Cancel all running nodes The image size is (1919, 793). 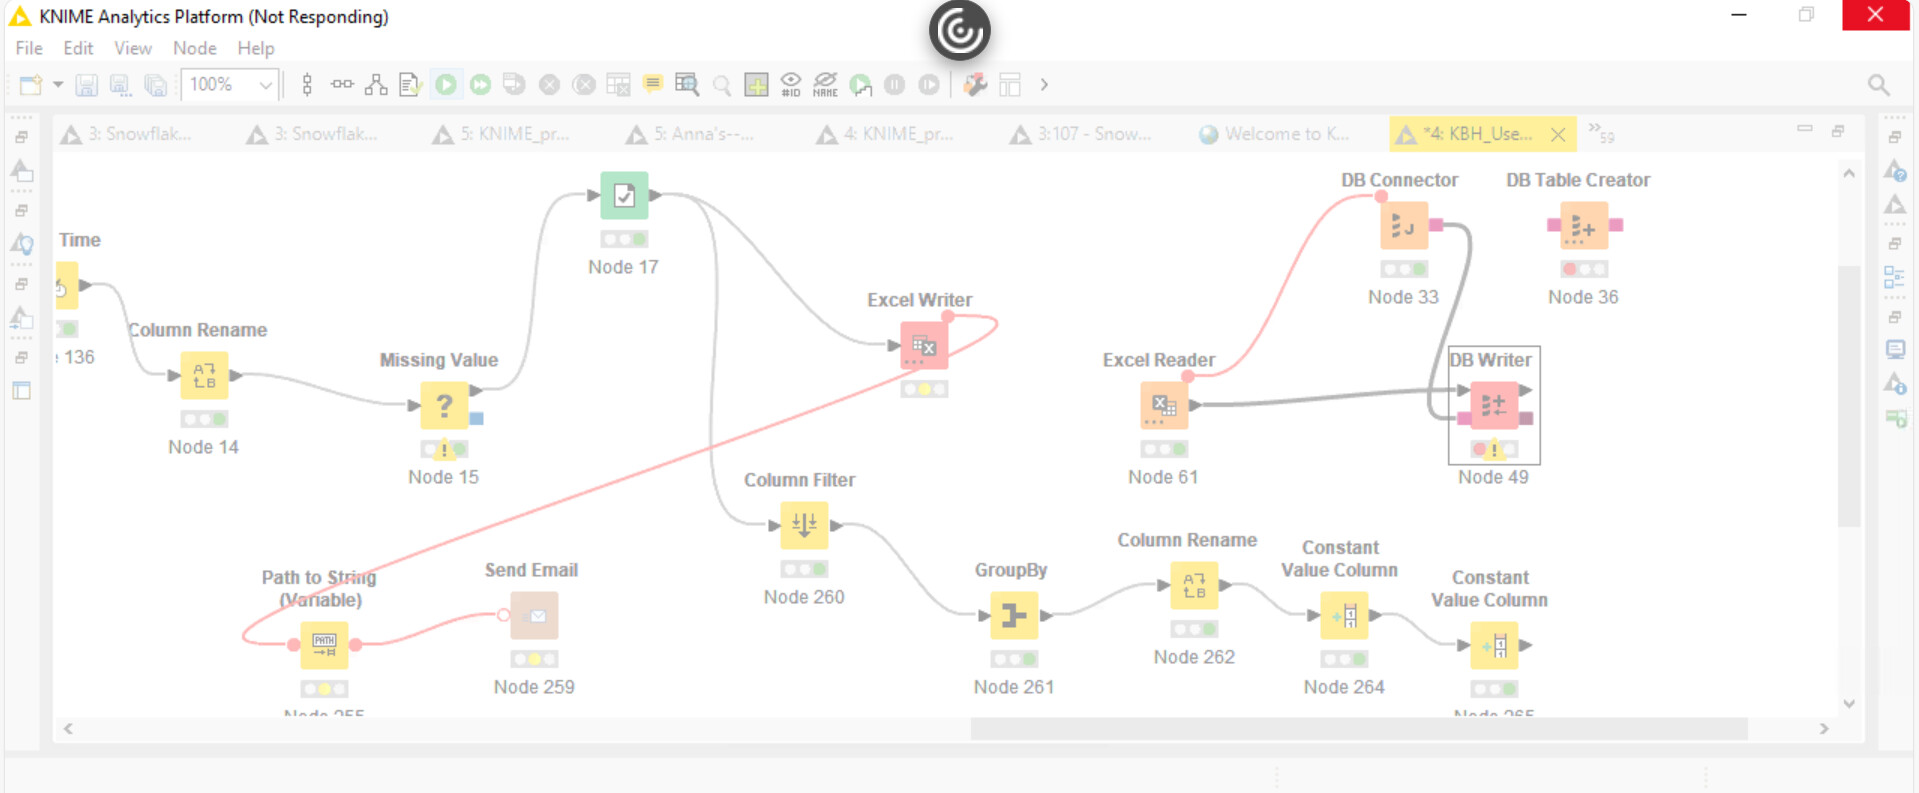[x=584, y=85]
